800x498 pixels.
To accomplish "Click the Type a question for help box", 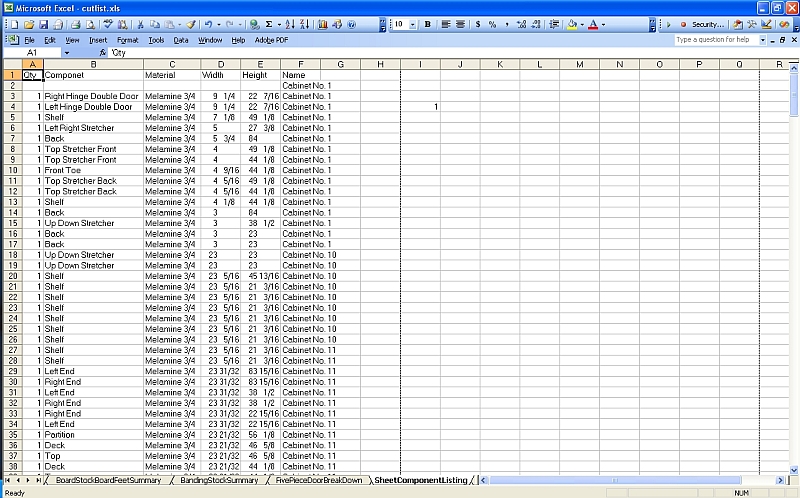I will (x=716, y=40).
